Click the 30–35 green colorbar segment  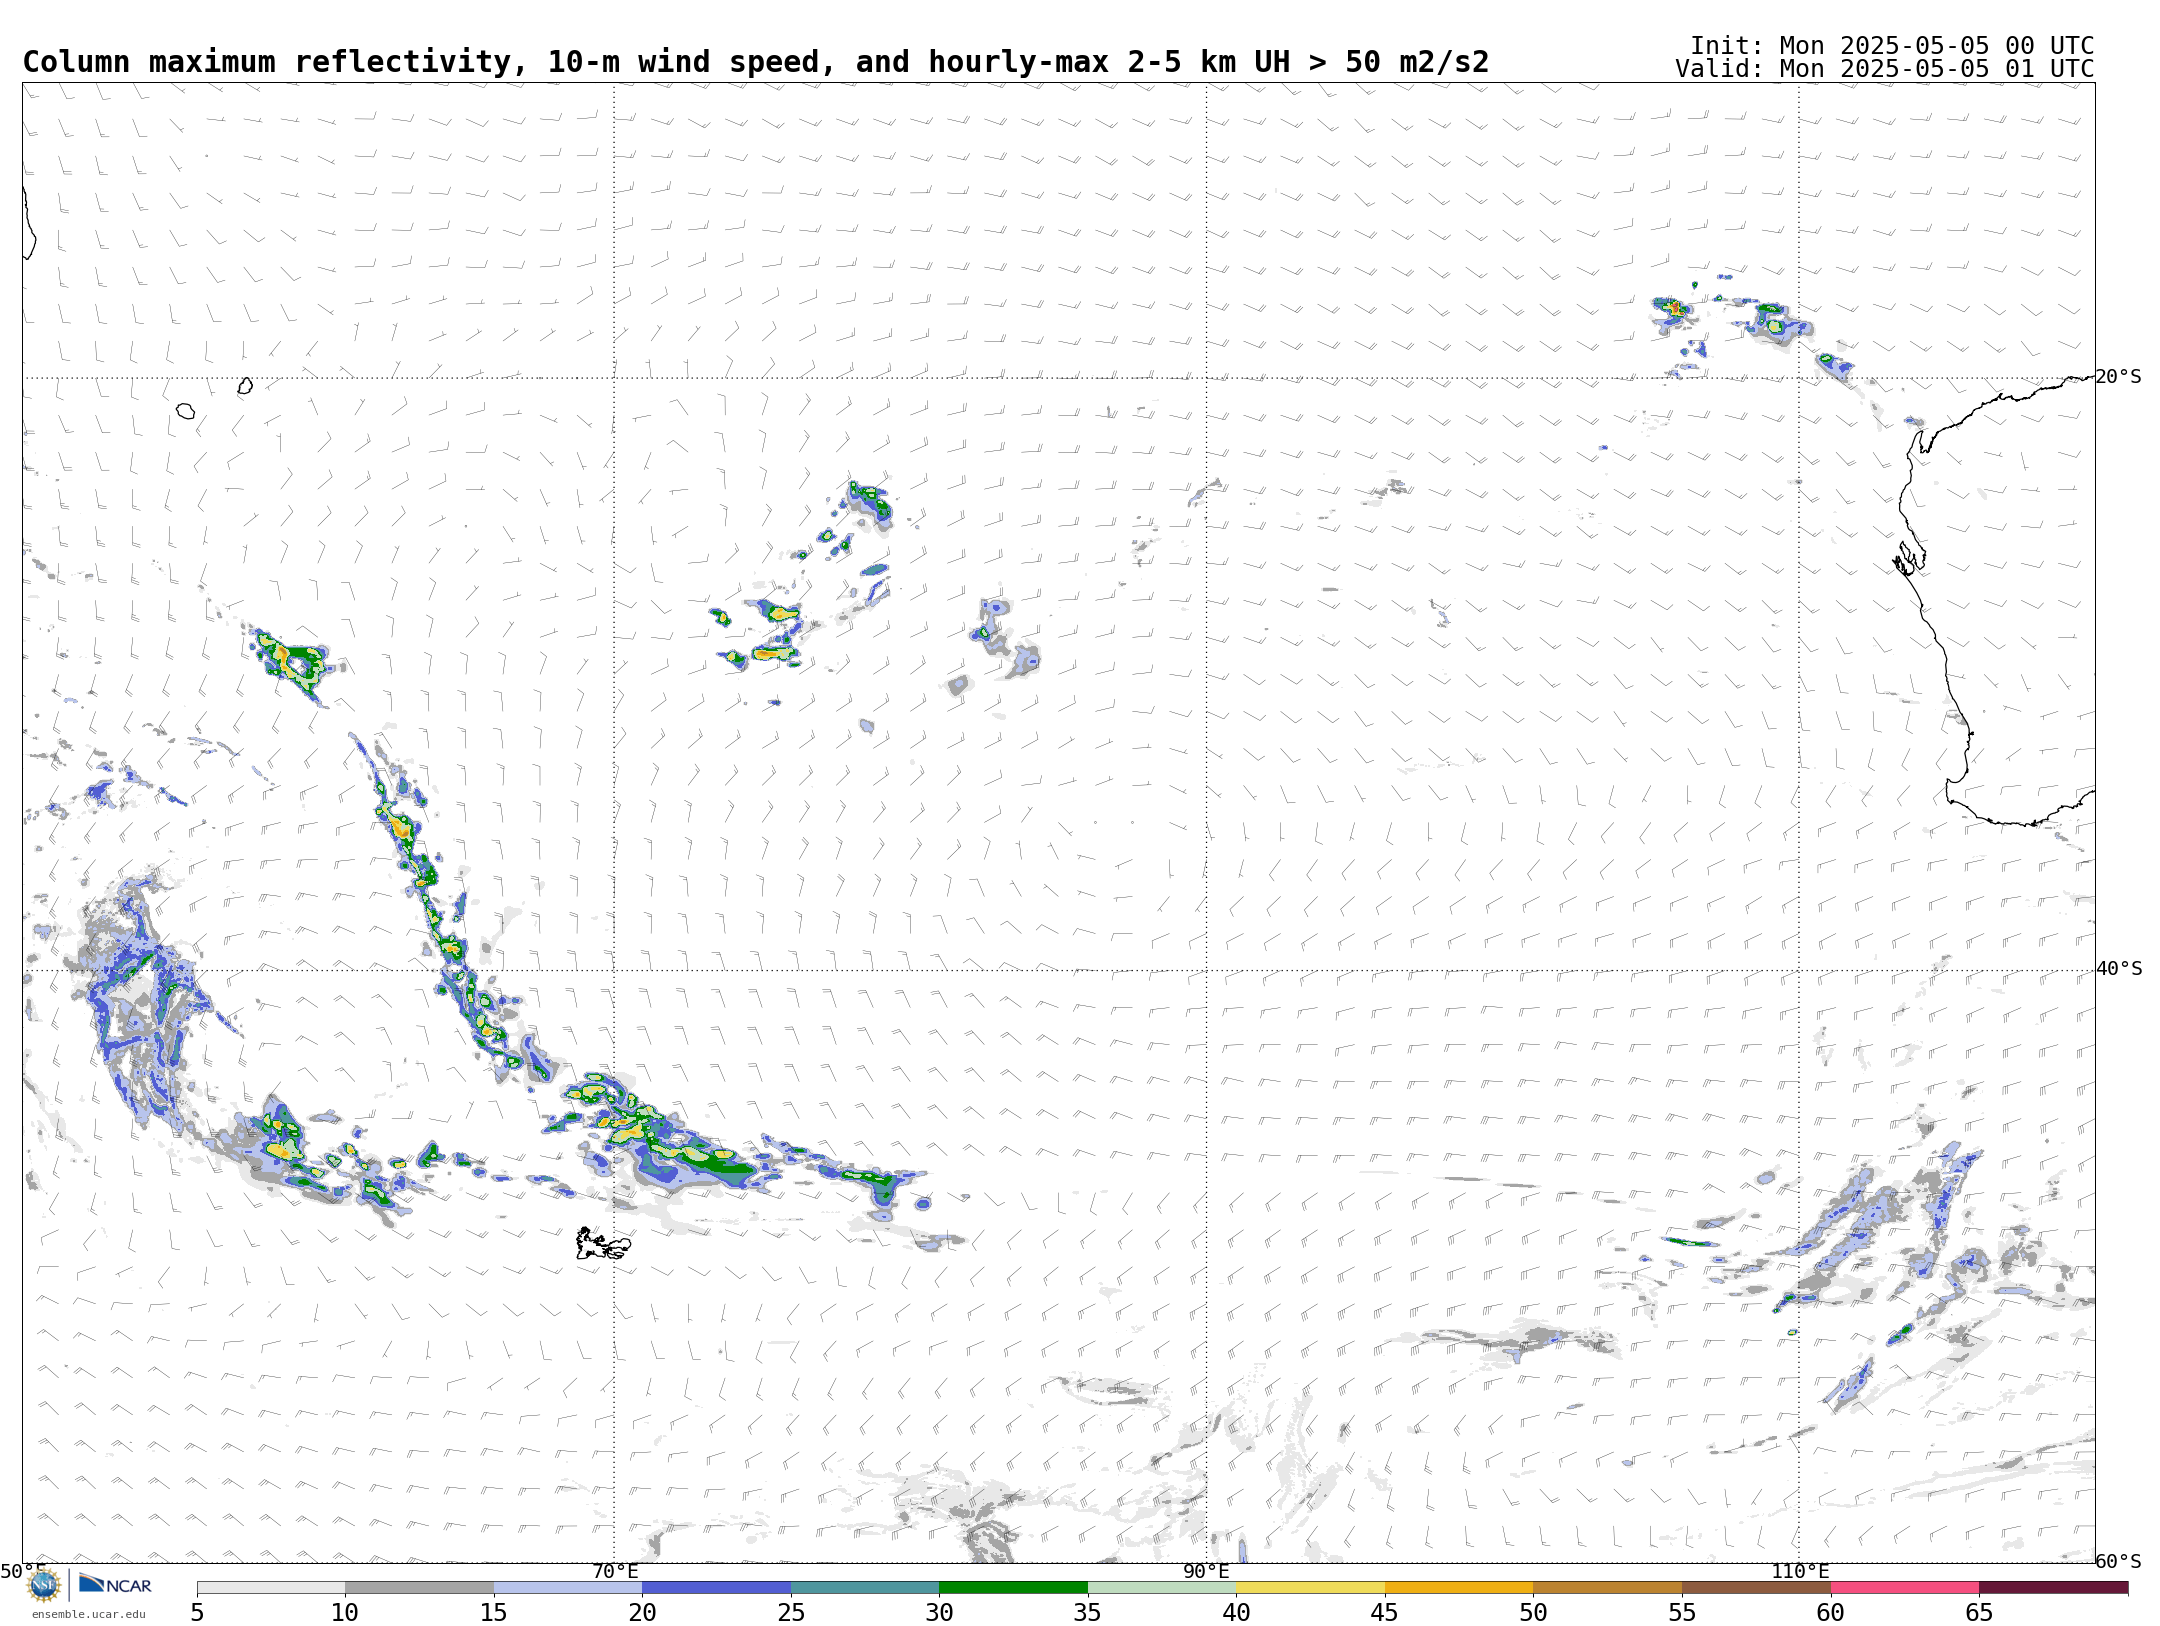point(1013,1588)
